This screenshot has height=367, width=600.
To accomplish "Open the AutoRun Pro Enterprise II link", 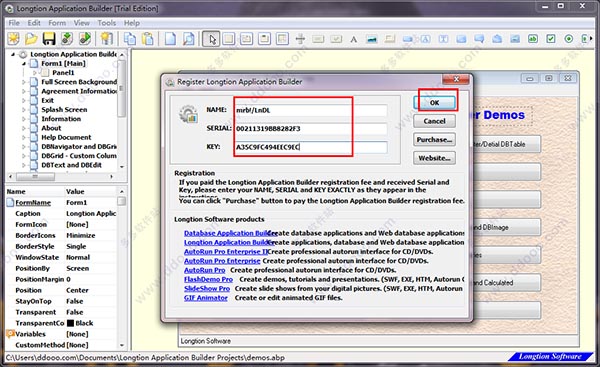I will click(226, 251).
